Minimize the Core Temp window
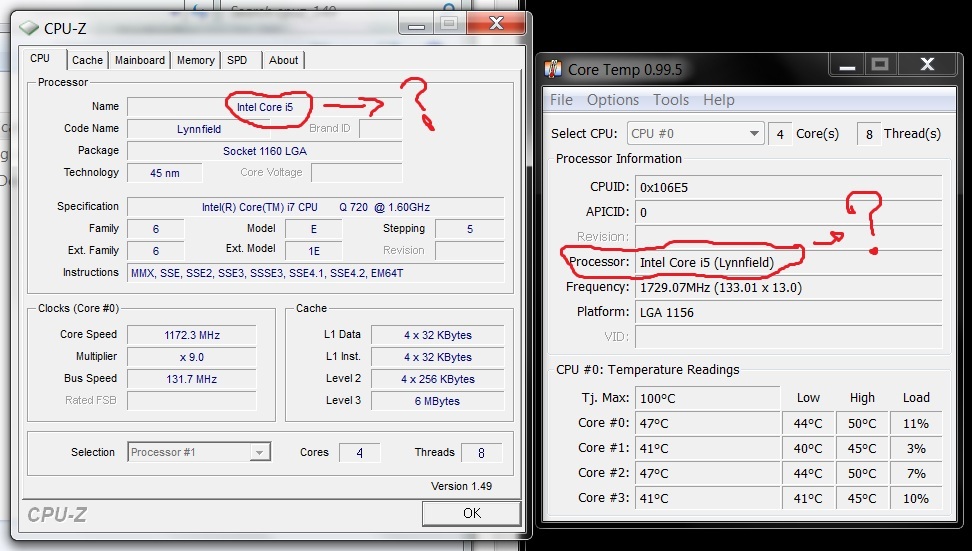The image size is (972, 551). [847, 65]
